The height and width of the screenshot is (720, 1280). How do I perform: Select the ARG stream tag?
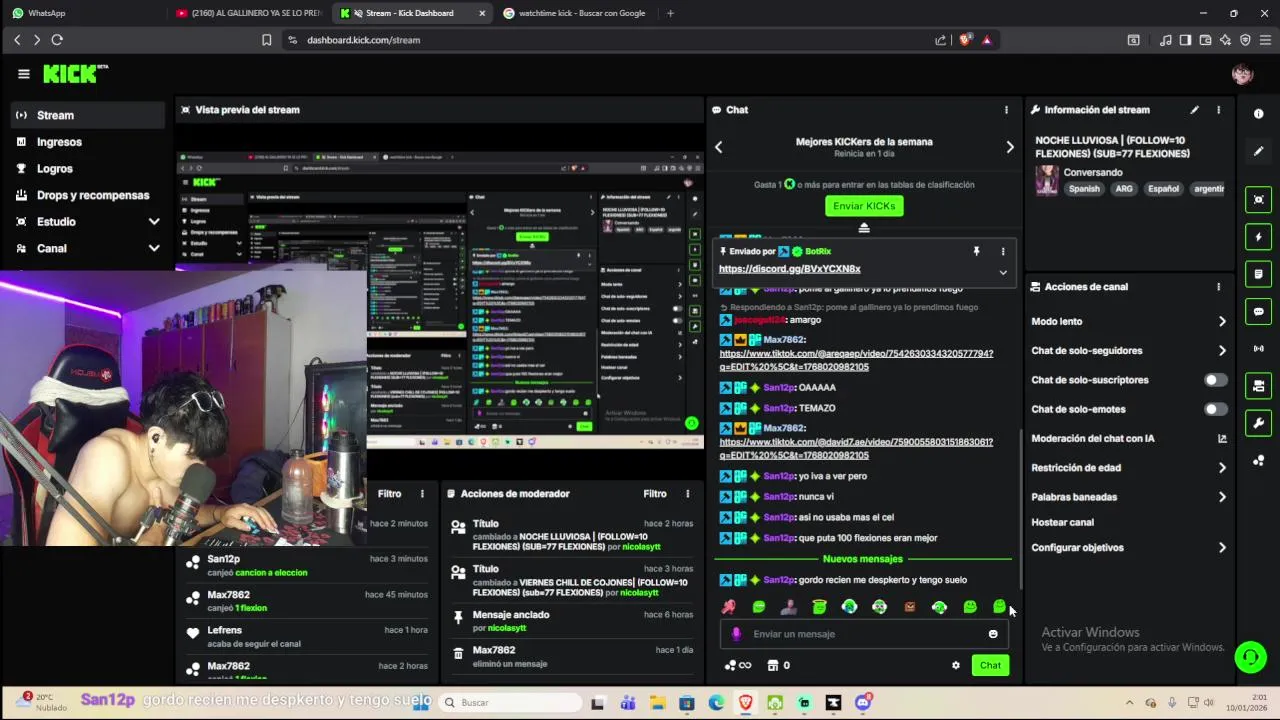coord(1124,189)
